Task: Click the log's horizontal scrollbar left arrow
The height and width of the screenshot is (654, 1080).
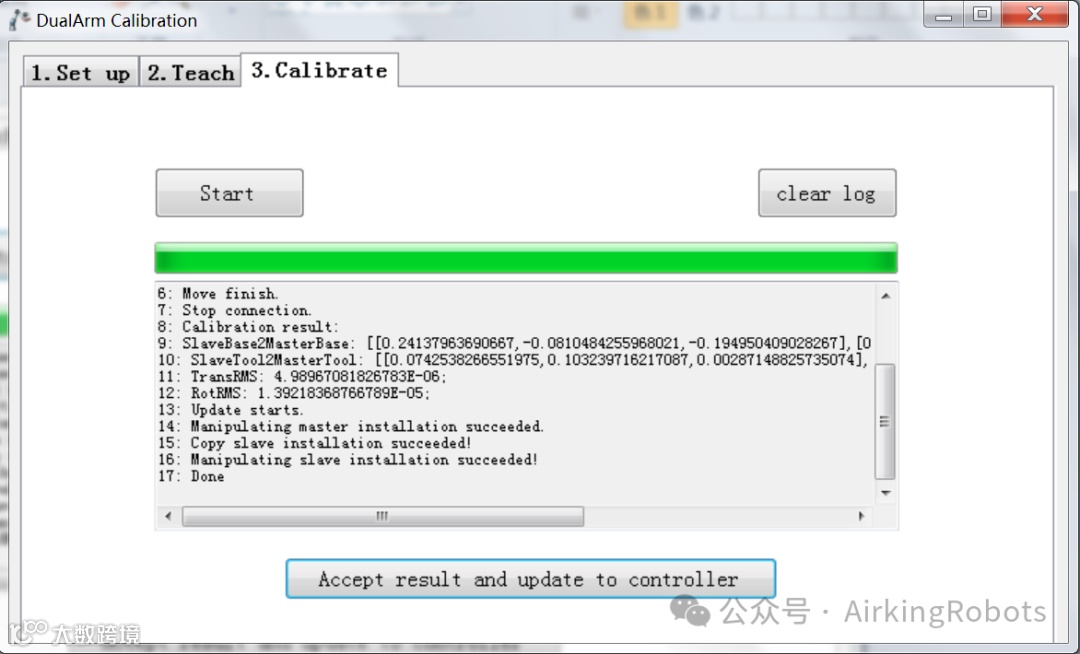Action: [x=168, y=516]
